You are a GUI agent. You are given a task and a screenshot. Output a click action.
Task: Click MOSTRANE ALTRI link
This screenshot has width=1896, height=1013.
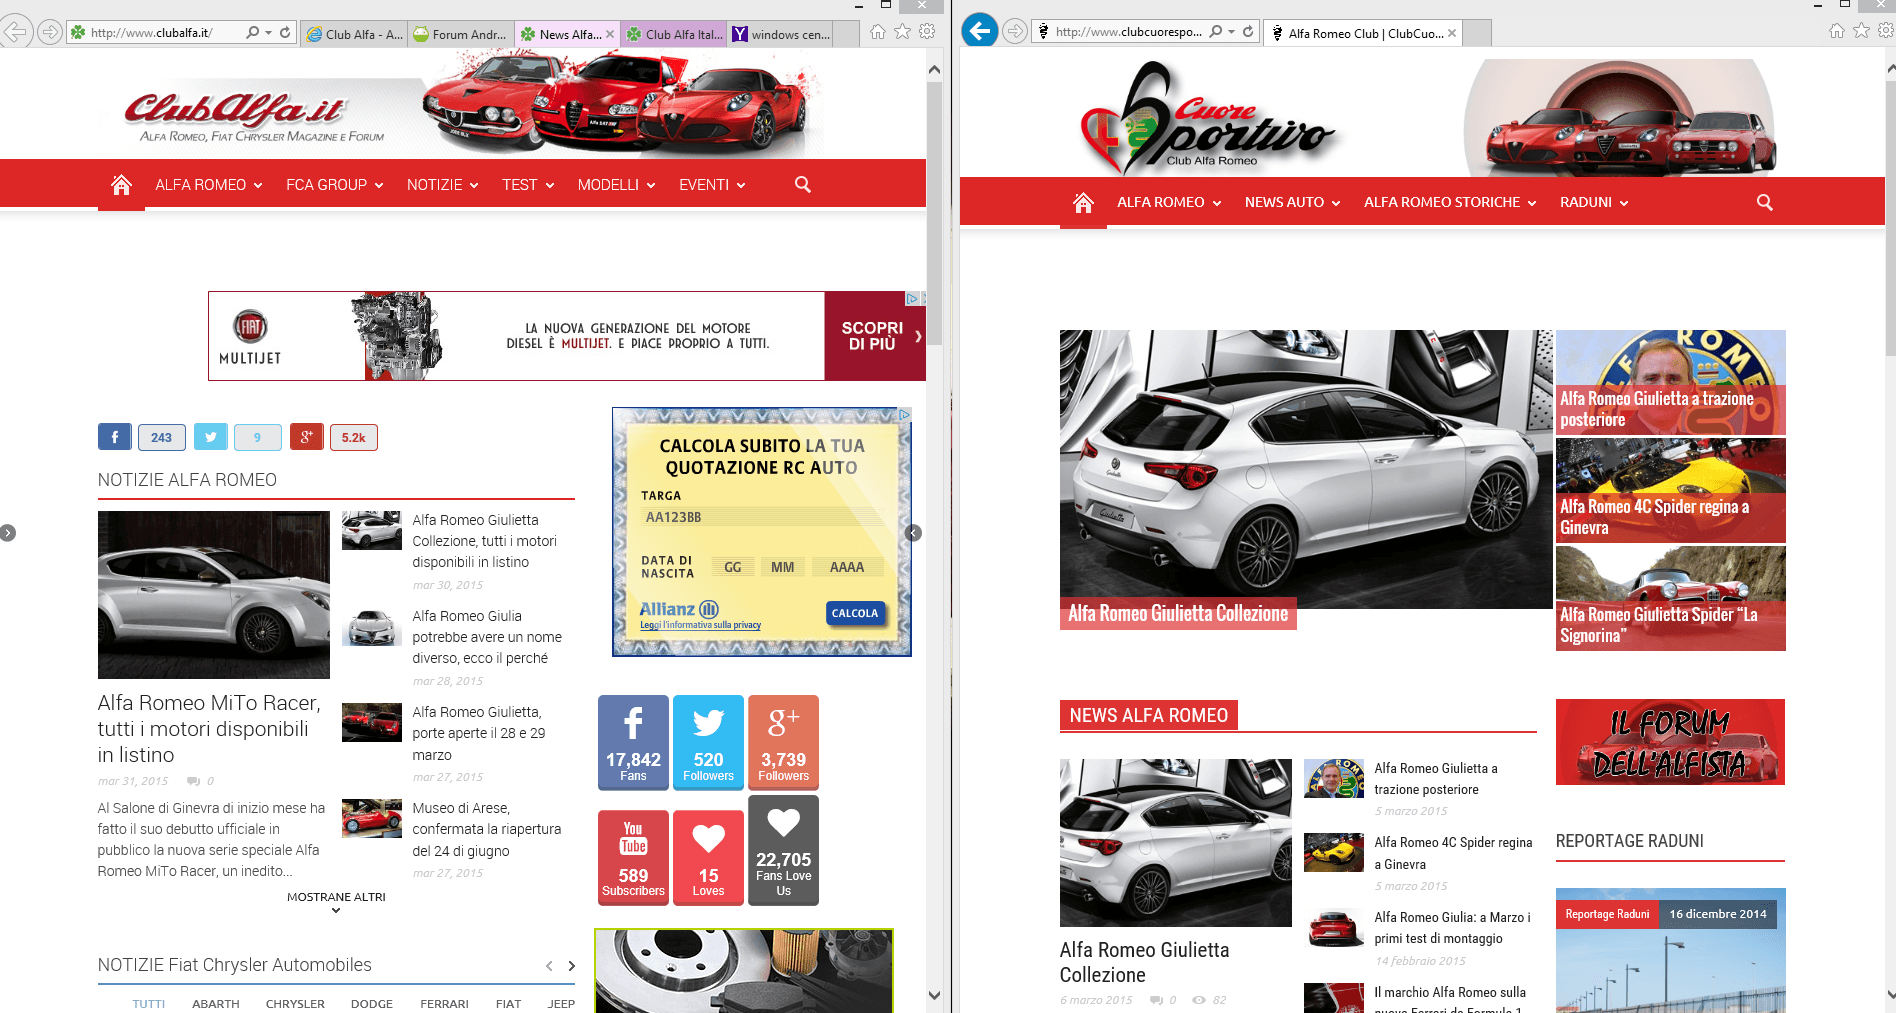click(336, 897)
